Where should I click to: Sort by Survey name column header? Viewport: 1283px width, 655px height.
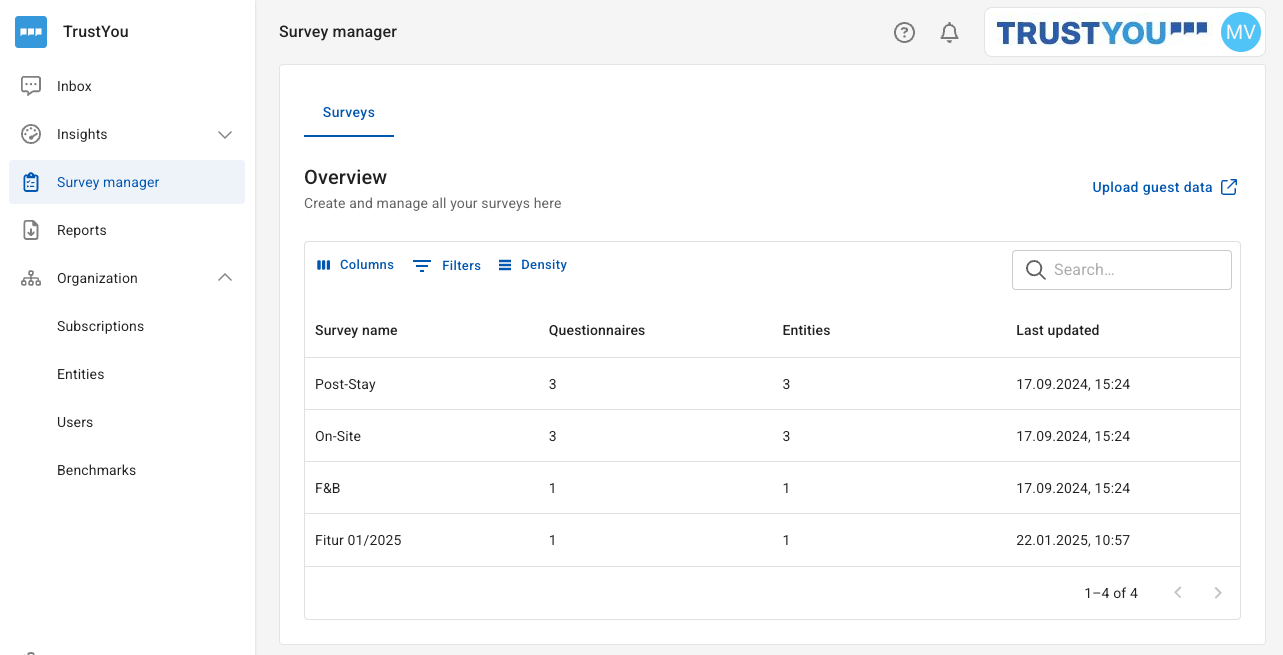[x=356, y=330]
